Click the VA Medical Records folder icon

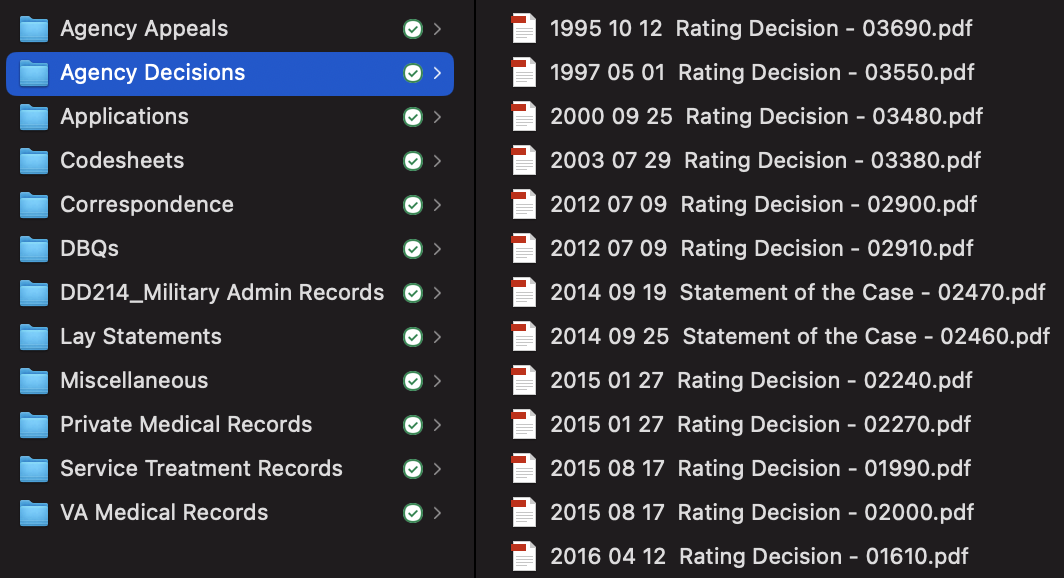pos(34,513)
